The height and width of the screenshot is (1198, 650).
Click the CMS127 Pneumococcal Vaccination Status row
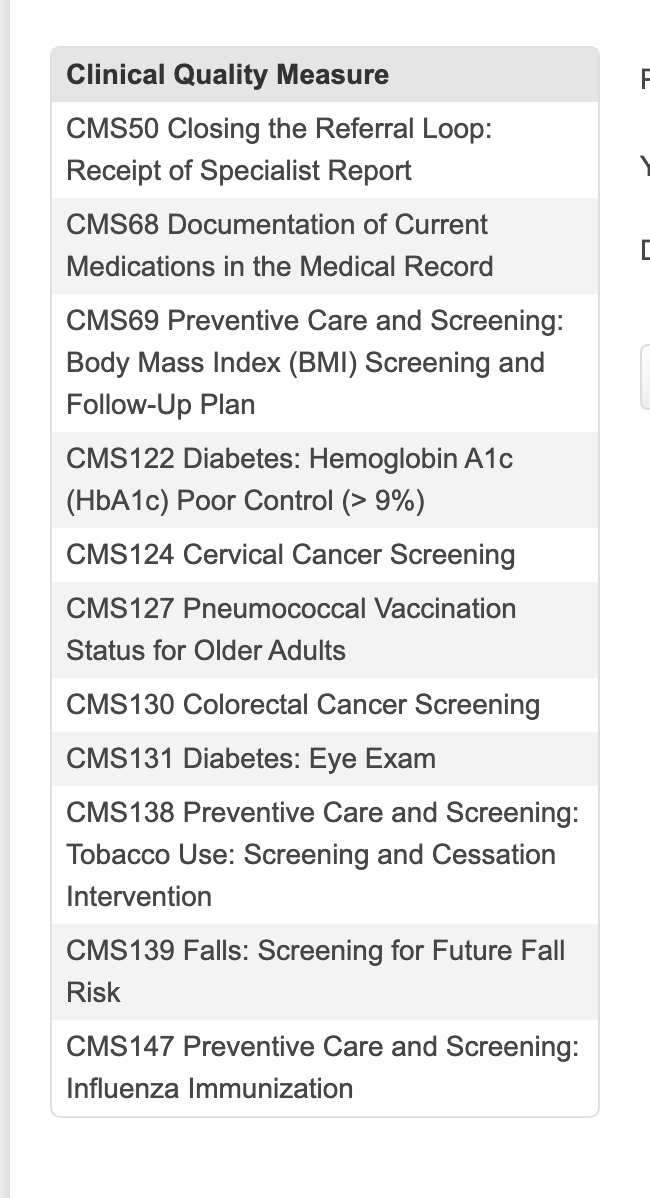(290, 629)
